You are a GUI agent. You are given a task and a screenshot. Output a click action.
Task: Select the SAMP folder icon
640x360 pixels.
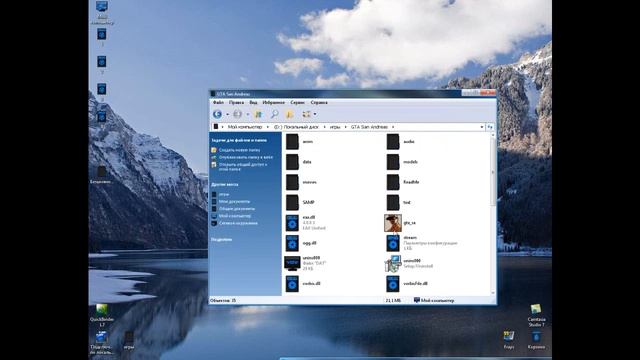292,202
